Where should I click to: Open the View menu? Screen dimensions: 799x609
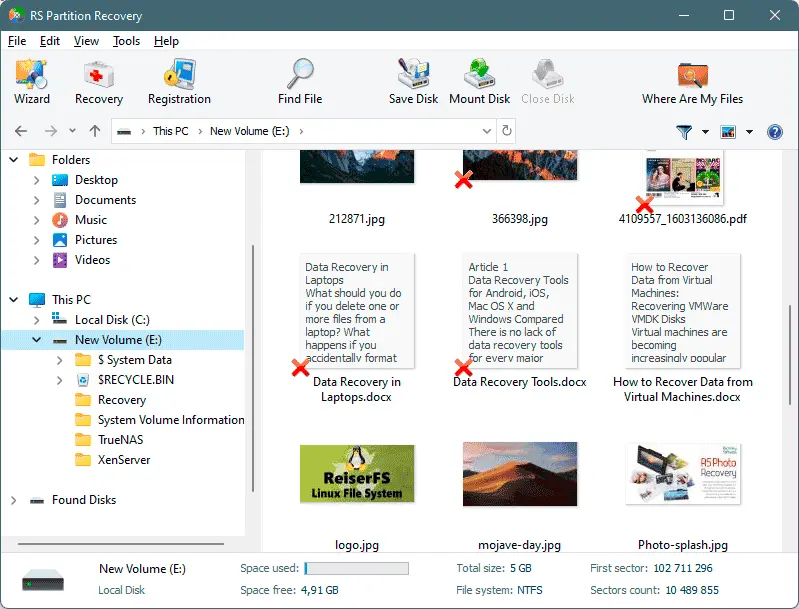point(86,41)
